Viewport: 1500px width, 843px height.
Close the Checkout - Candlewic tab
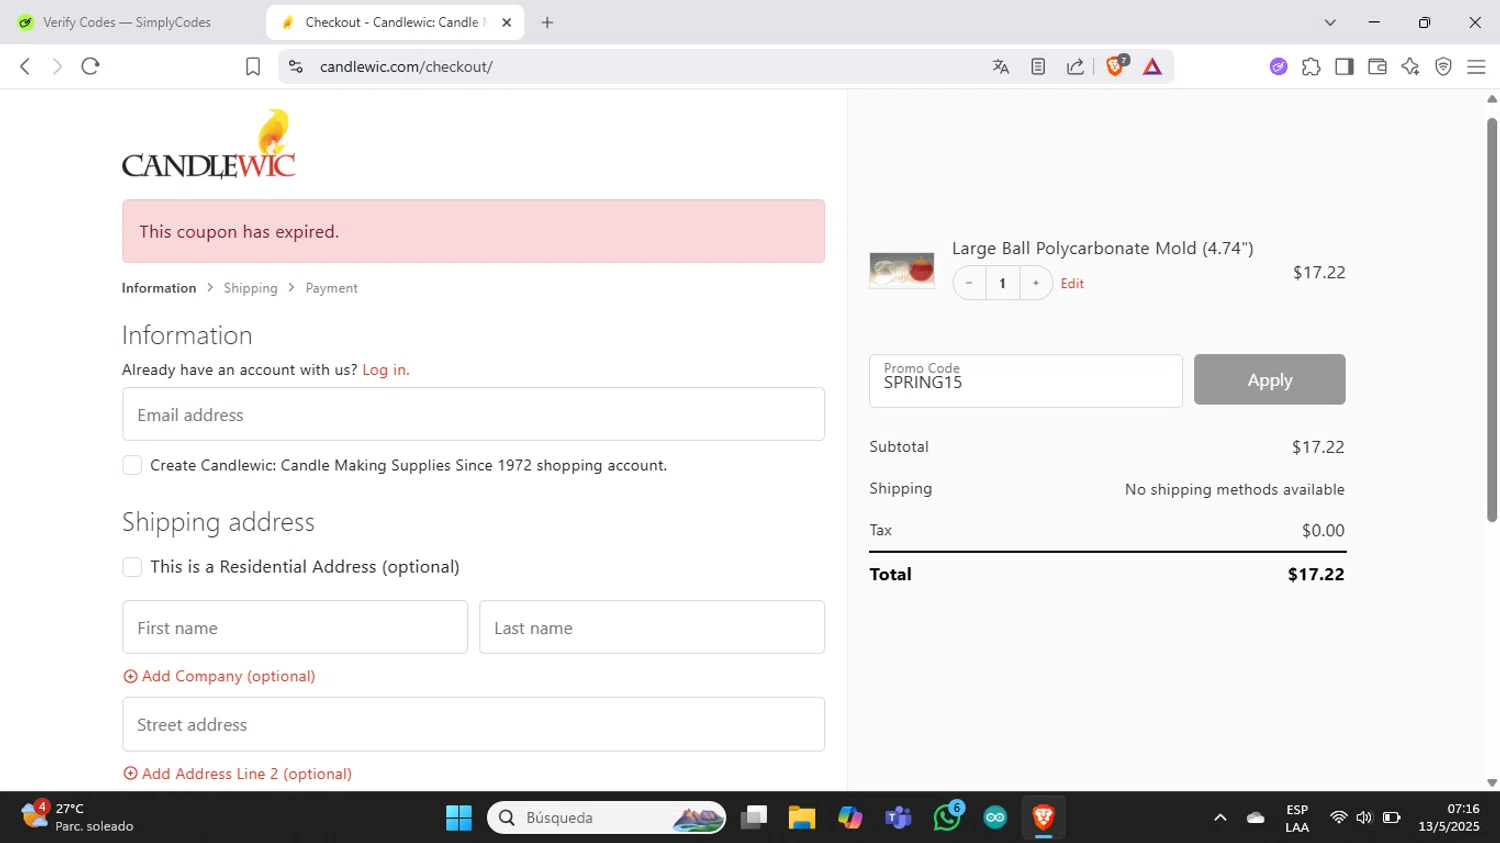click(506, 22)
